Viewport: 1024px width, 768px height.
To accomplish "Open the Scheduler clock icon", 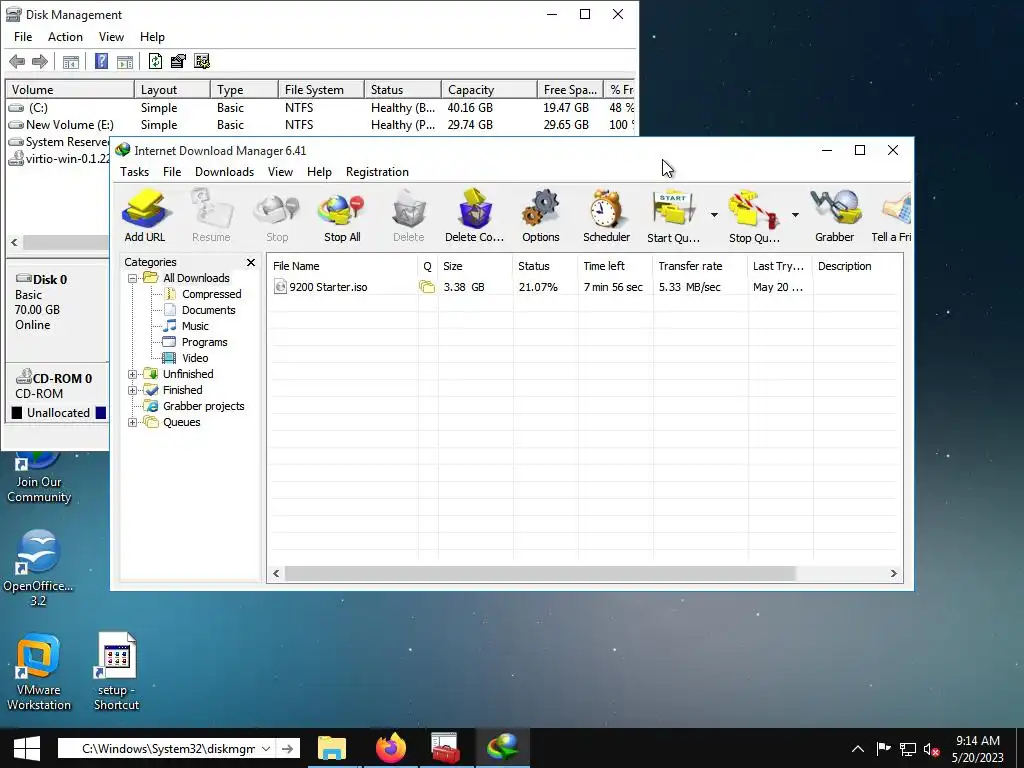I will point(606,216).
